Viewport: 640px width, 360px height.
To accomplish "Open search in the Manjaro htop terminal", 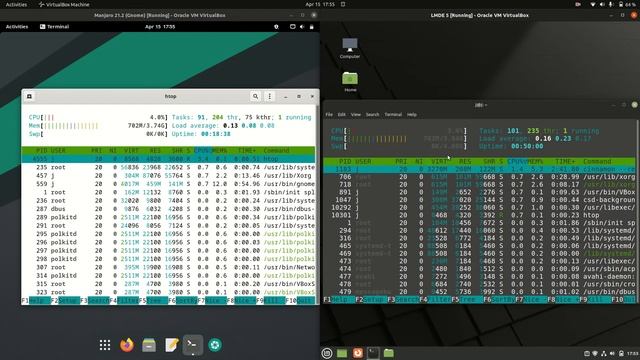I will click(x=256, y=96).
